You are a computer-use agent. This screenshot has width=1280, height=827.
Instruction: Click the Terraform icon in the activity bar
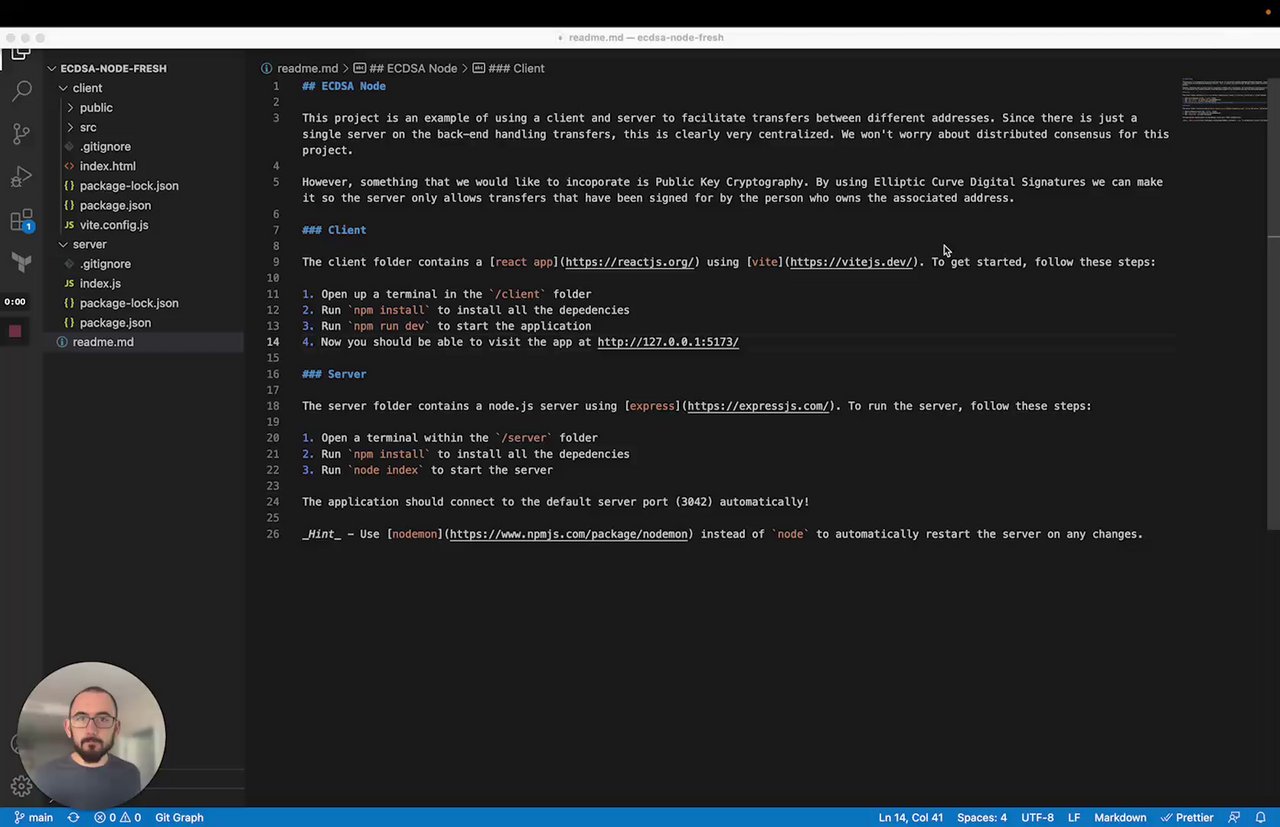coord(21,262)
